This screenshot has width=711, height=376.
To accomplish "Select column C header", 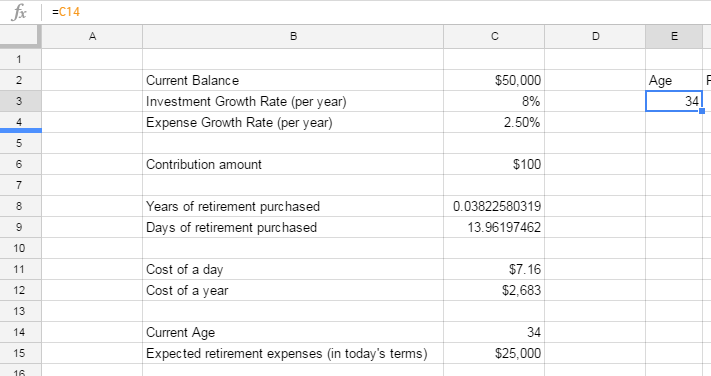I will (x=494, y=36).
